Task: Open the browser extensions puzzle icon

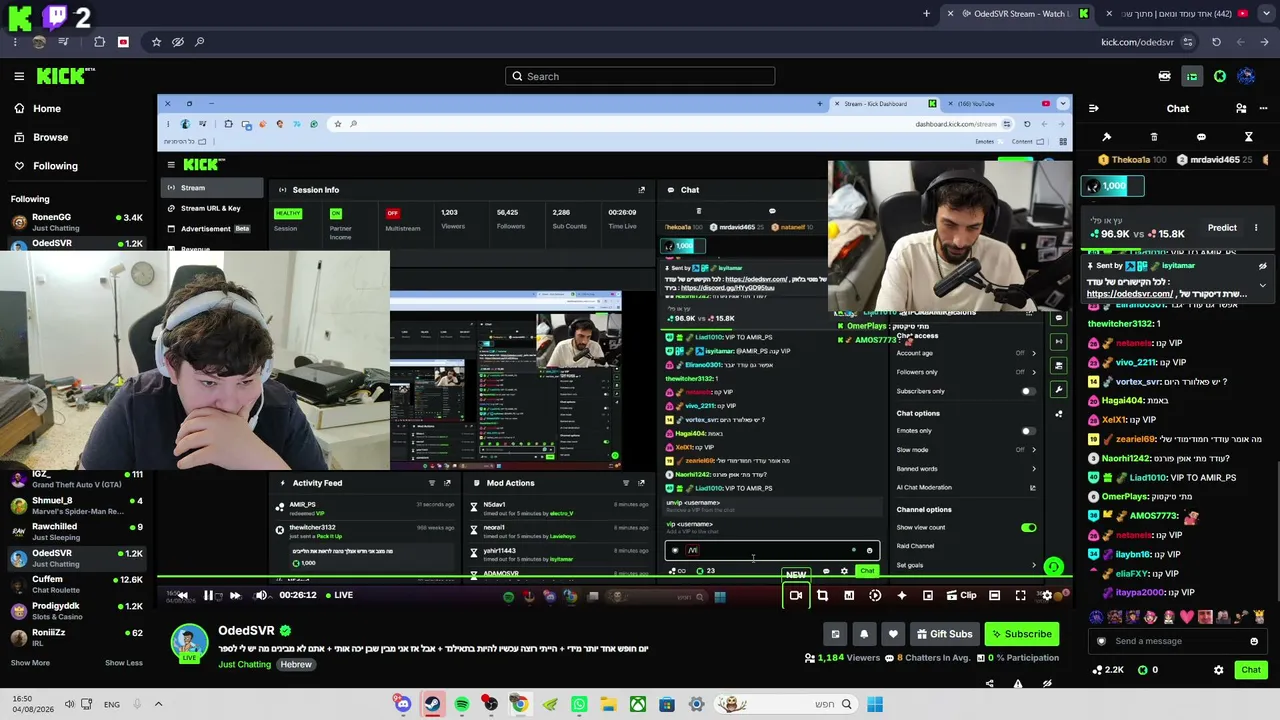Action: (x=99, y=42)
